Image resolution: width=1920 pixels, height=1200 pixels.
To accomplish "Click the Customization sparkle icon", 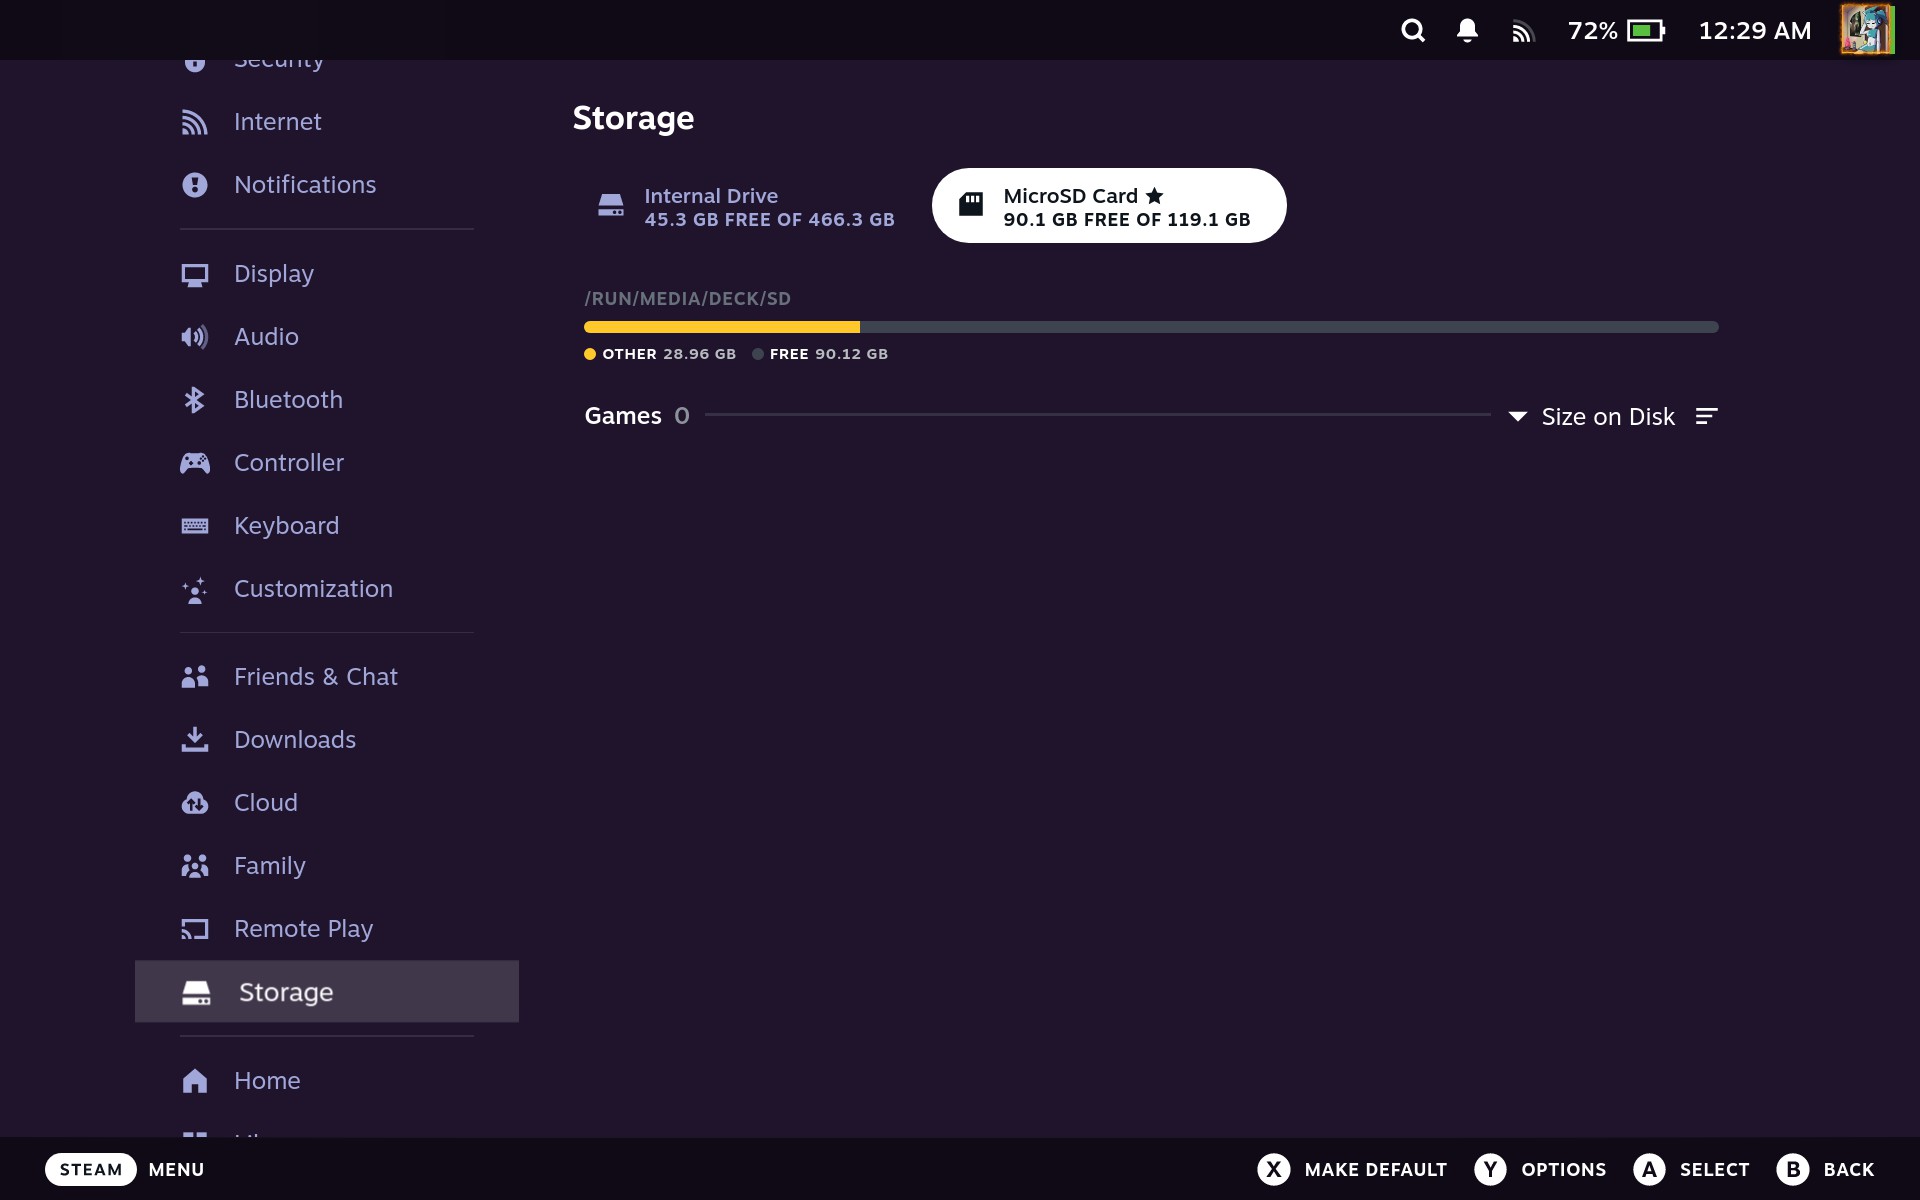I will [195, 590].
